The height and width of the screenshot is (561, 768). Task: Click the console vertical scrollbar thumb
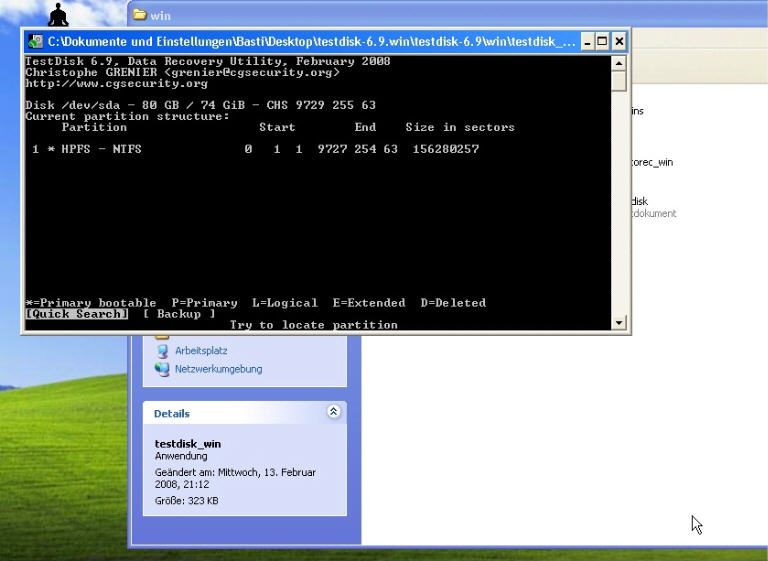[x=619, y=81]
